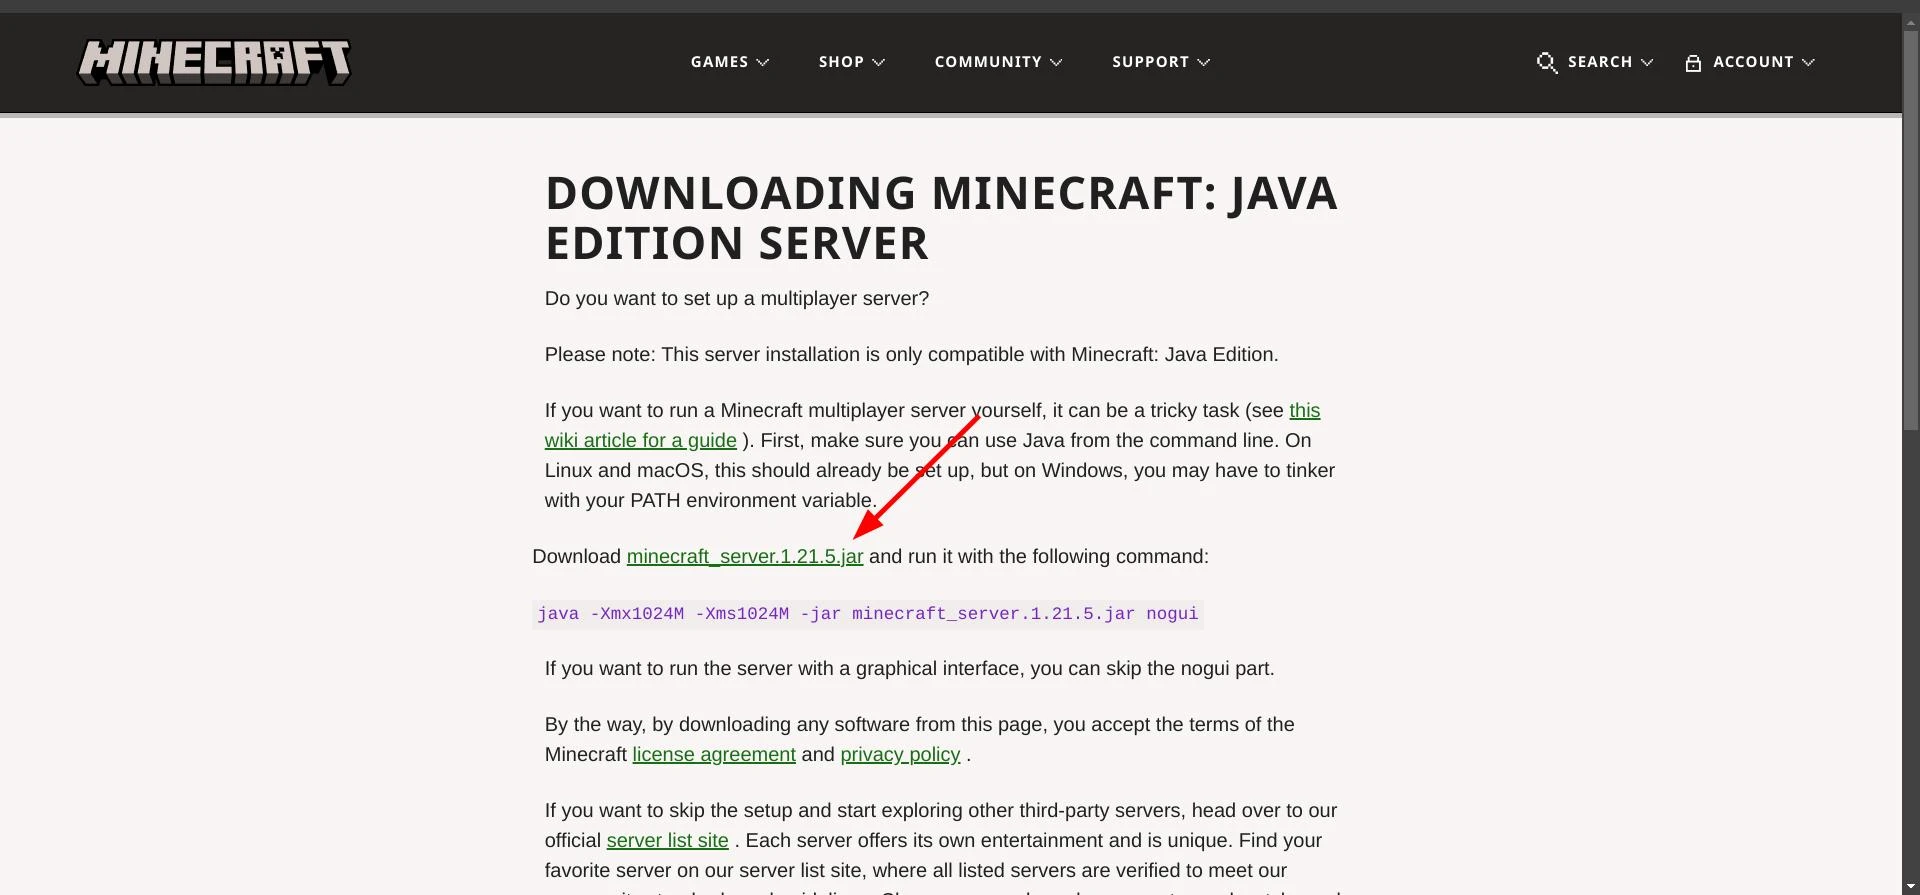
Task: Open the Community menu label
Action: click(x=988, y=62)
